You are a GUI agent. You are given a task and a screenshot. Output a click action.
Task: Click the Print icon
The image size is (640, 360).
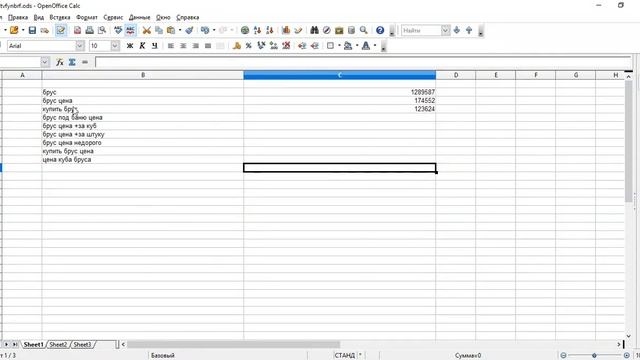(x=89, y=30)
